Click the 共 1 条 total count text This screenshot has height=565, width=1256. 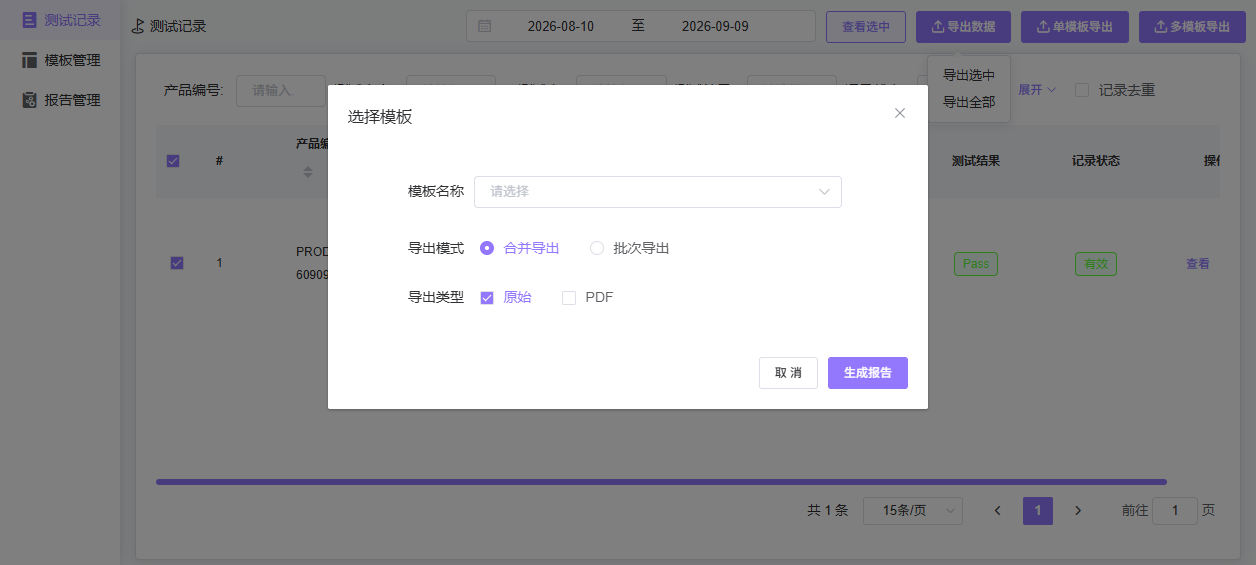[828, 511]
